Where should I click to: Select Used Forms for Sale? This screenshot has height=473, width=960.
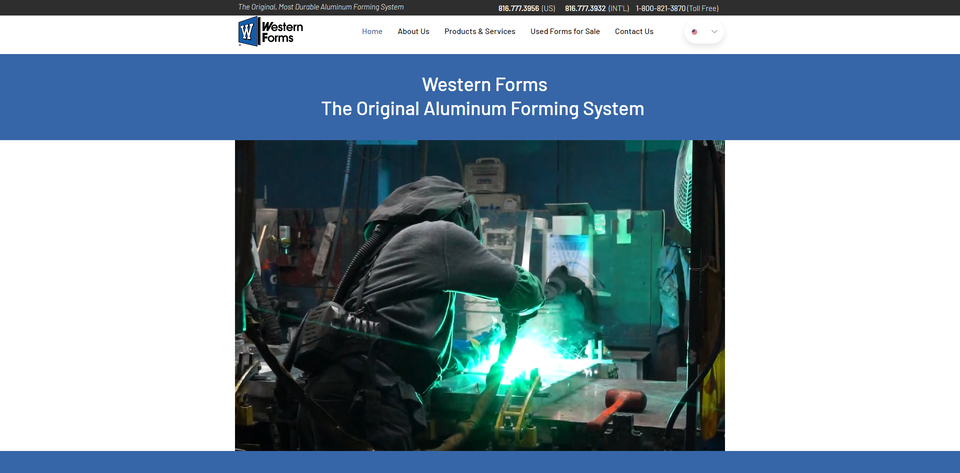coord(565,32)
